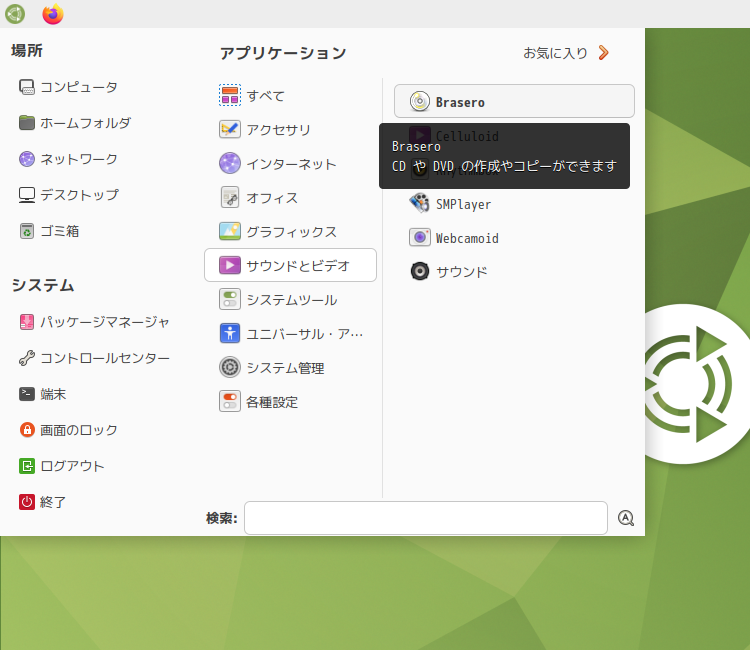Select サウンドとビデオ category
The width and height of the screenshot is (750, 650).
(290, 265)
